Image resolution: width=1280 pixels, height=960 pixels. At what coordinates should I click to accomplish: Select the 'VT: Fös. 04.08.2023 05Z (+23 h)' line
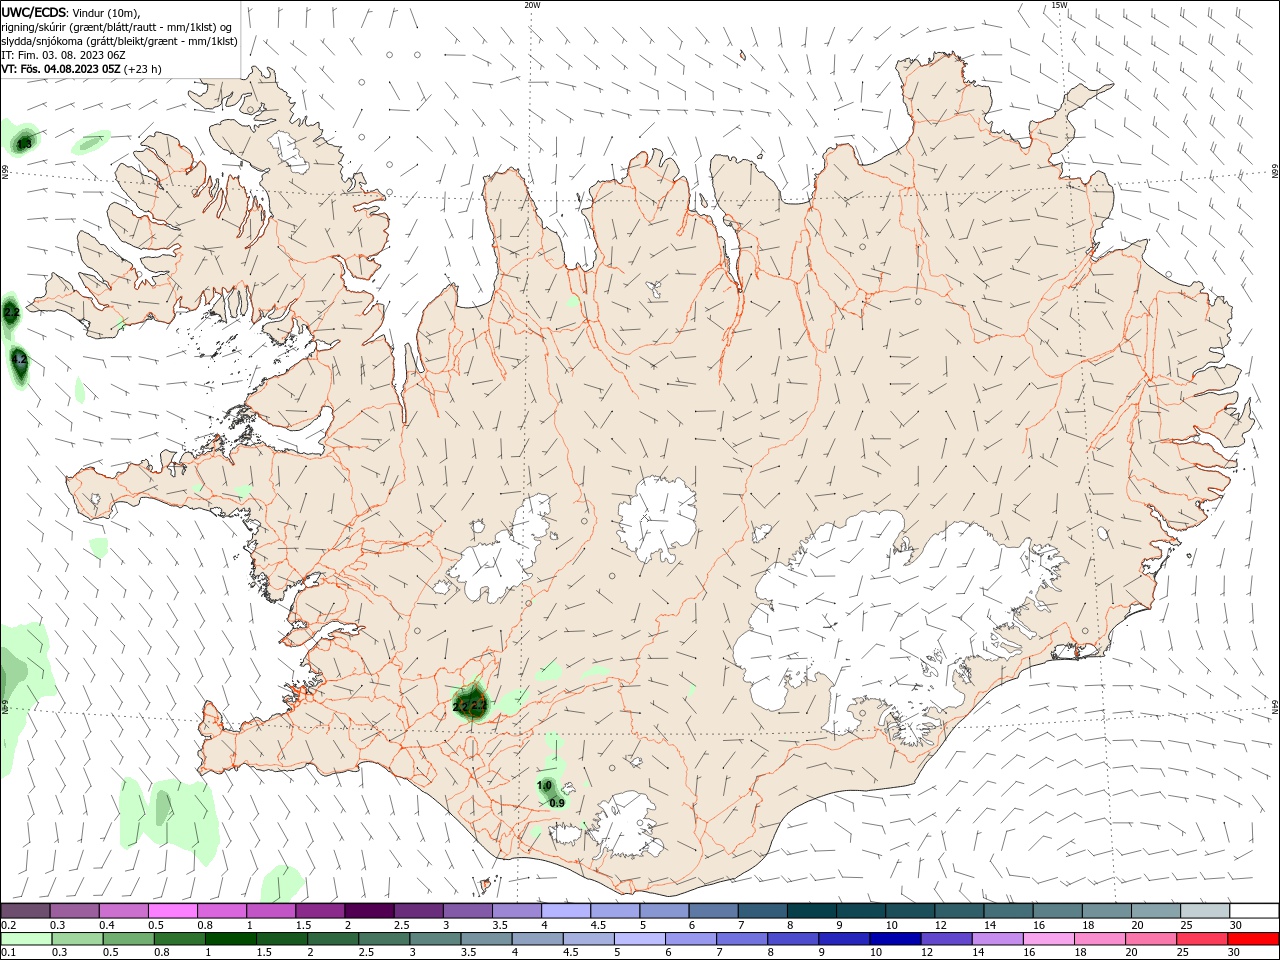[x=81, y=69]
